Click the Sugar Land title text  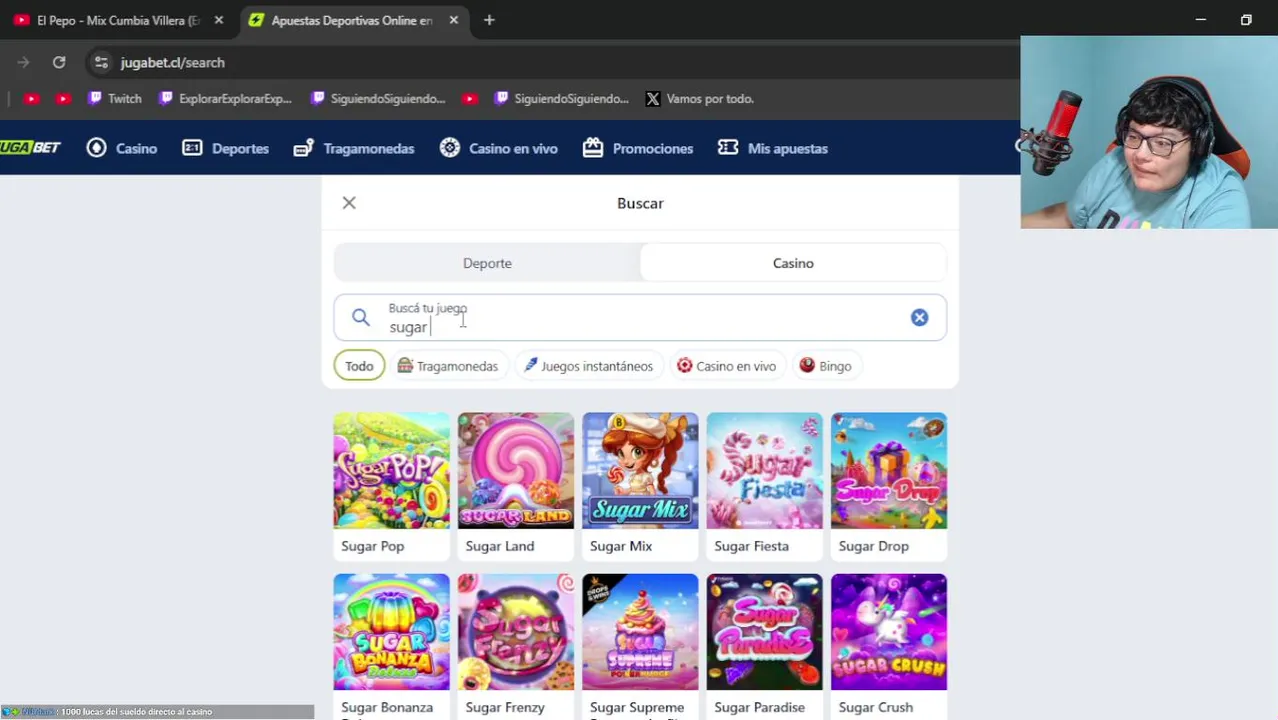coord(500,546)
